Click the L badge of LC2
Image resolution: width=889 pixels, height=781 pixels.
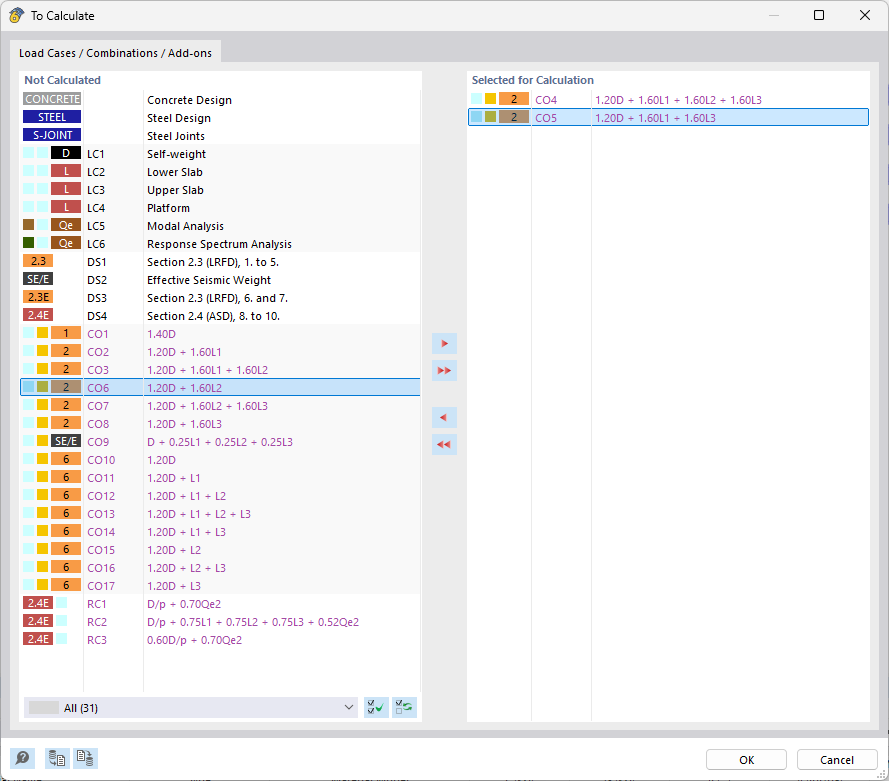click(66, 171)
